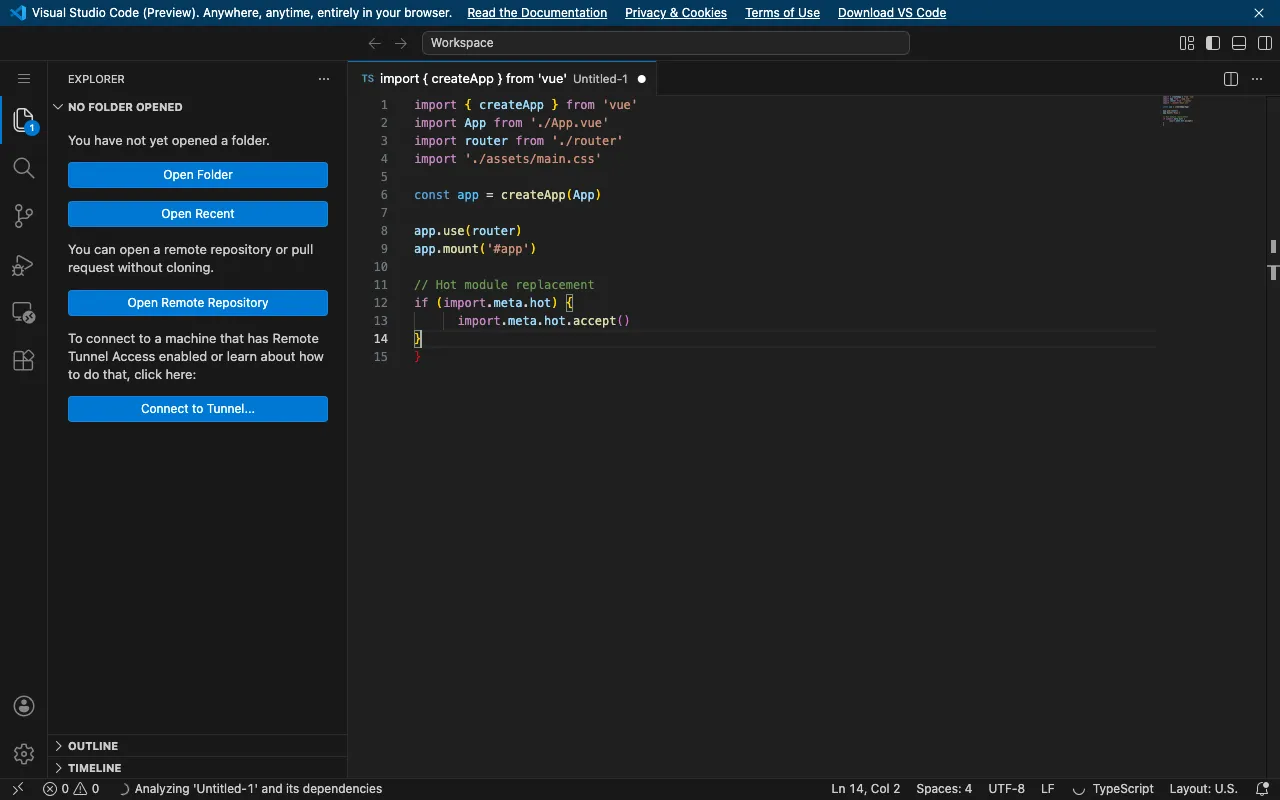
Task: Click import.meta.hot.accept() on line 13
Action: (544, 321)
